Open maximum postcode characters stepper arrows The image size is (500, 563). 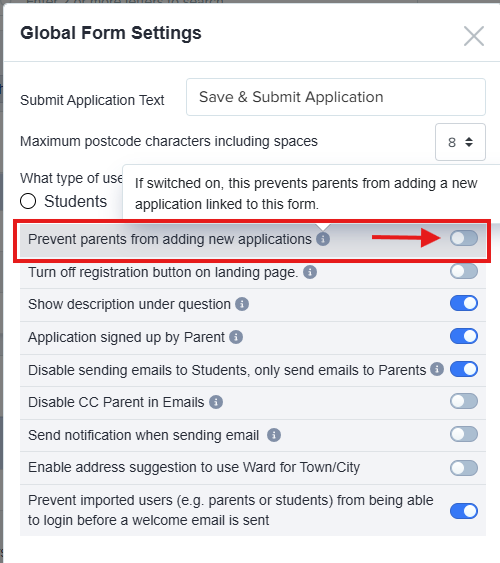469,142
